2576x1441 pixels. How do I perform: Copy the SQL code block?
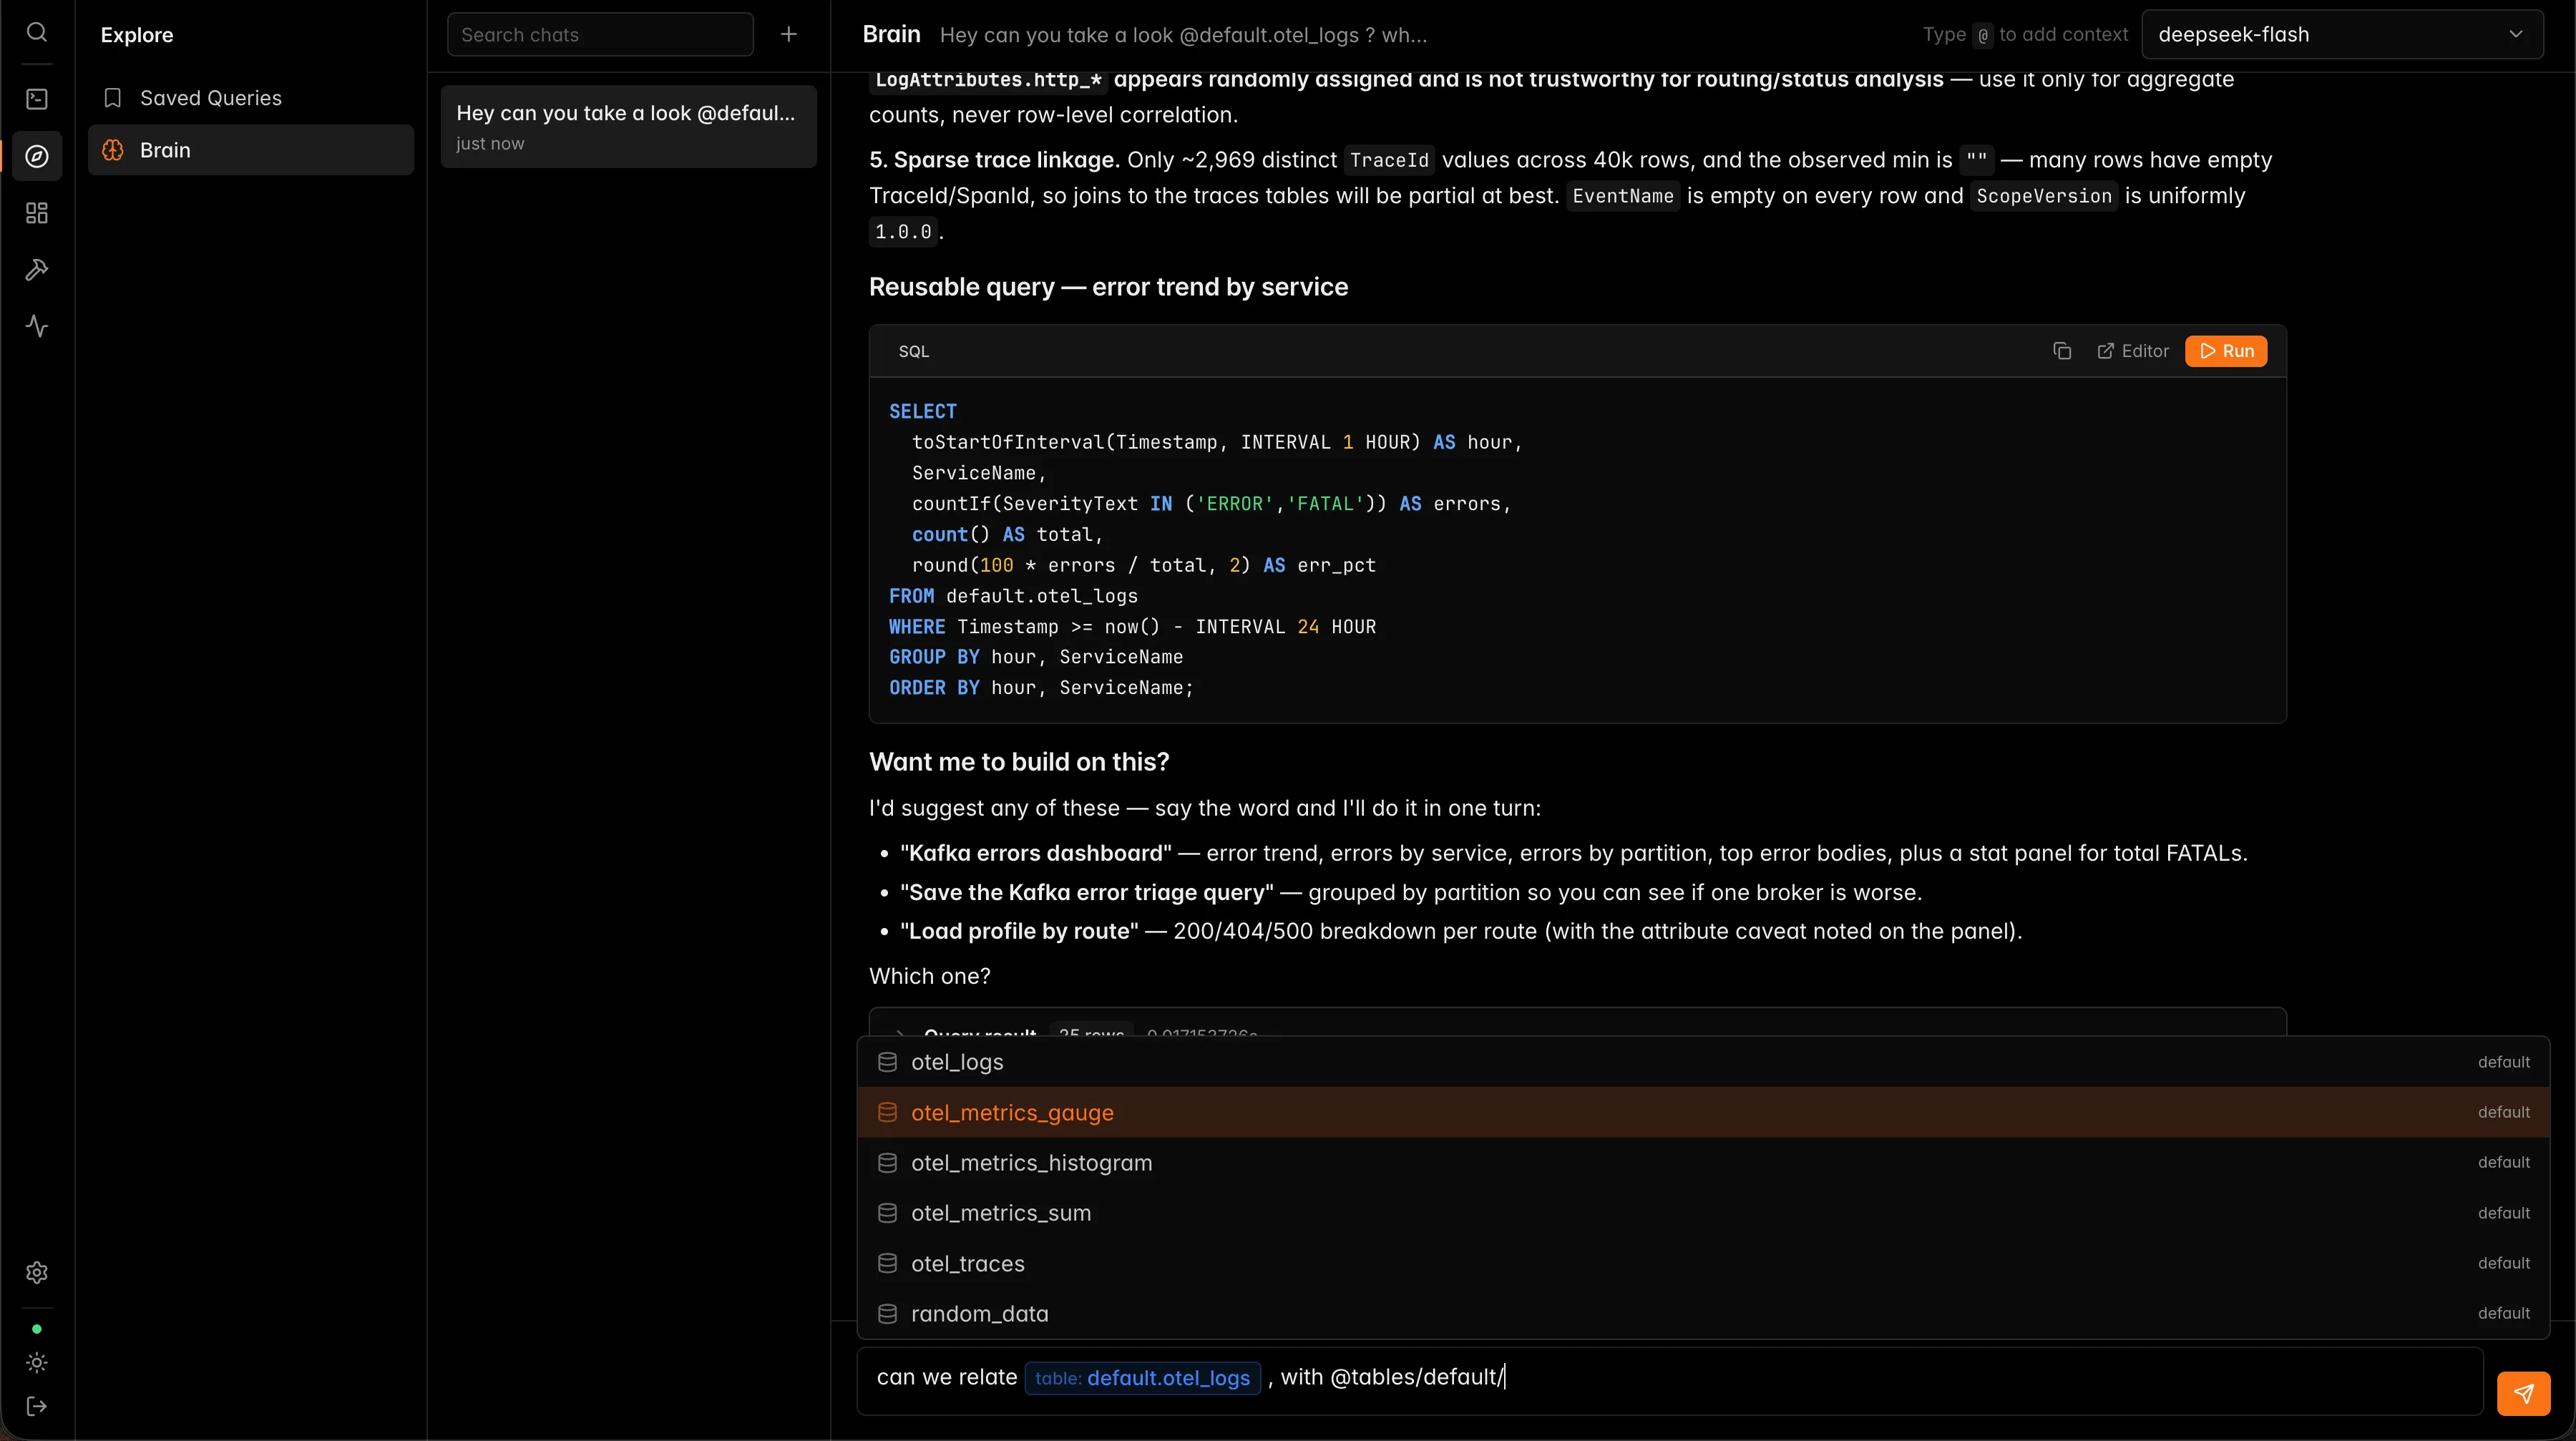click(2062, 351)
